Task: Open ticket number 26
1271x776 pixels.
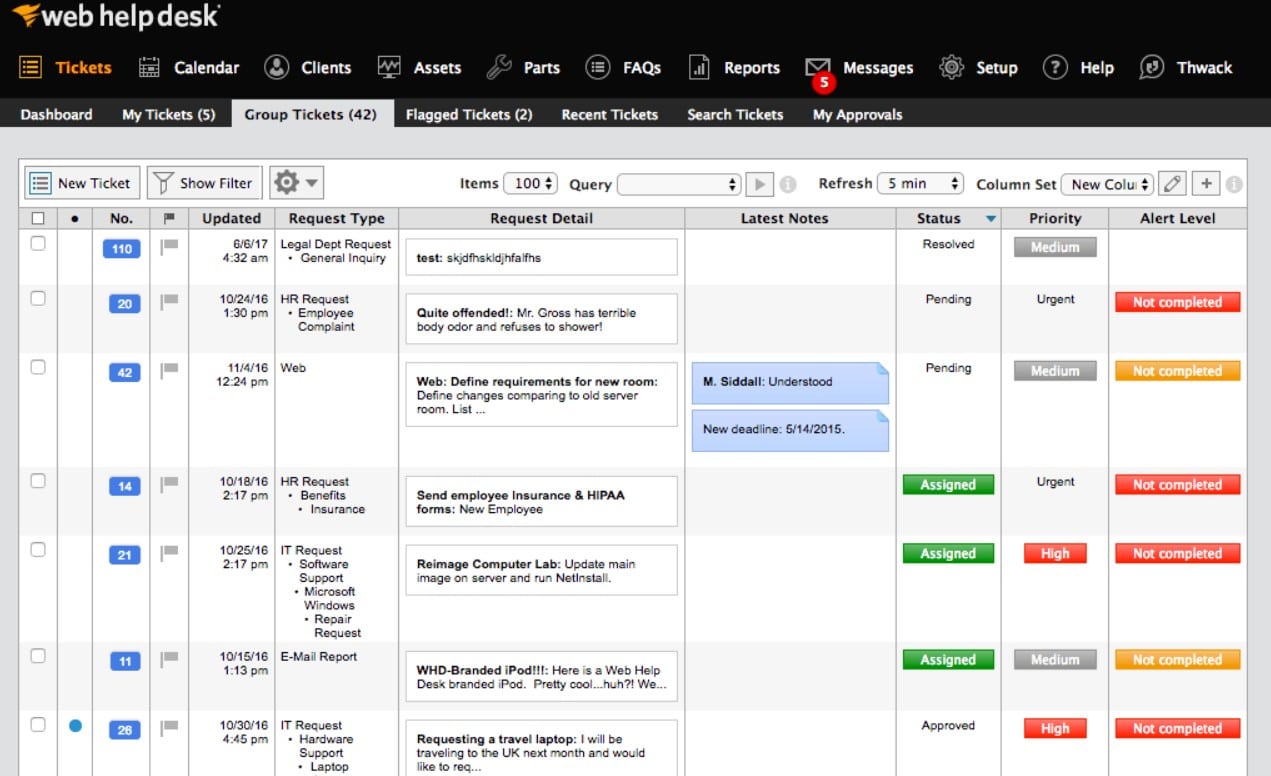Action: (x=125, y=730)
